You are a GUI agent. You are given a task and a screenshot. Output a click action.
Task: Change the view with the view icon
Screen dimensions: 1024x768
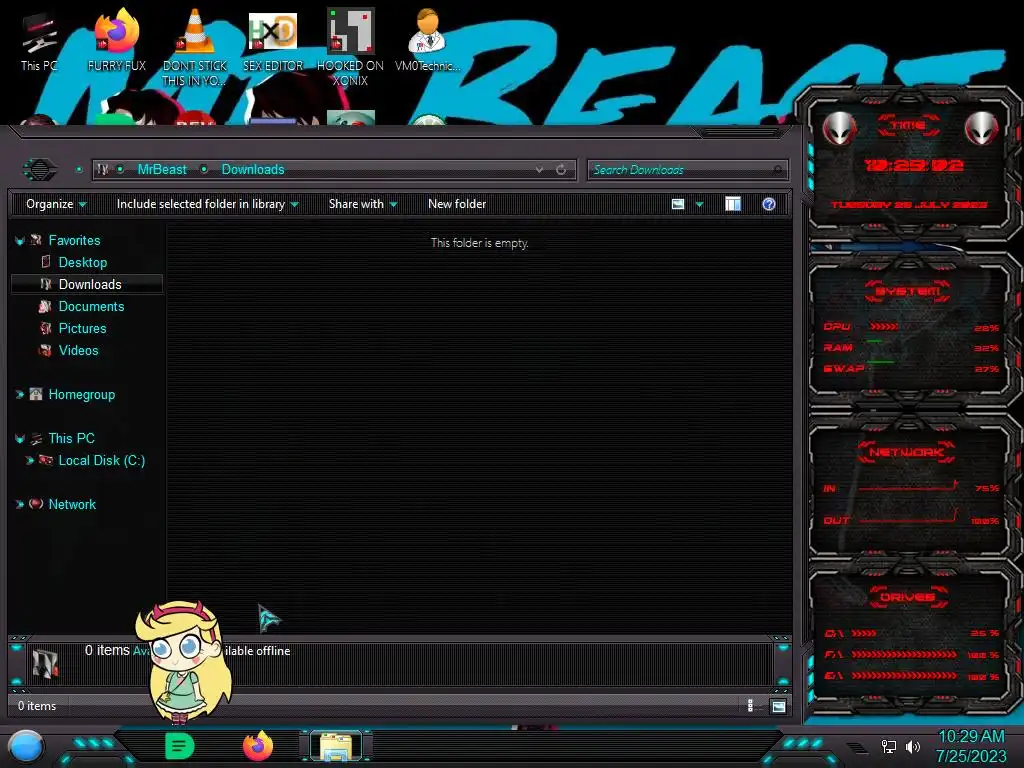pos(678,204)
